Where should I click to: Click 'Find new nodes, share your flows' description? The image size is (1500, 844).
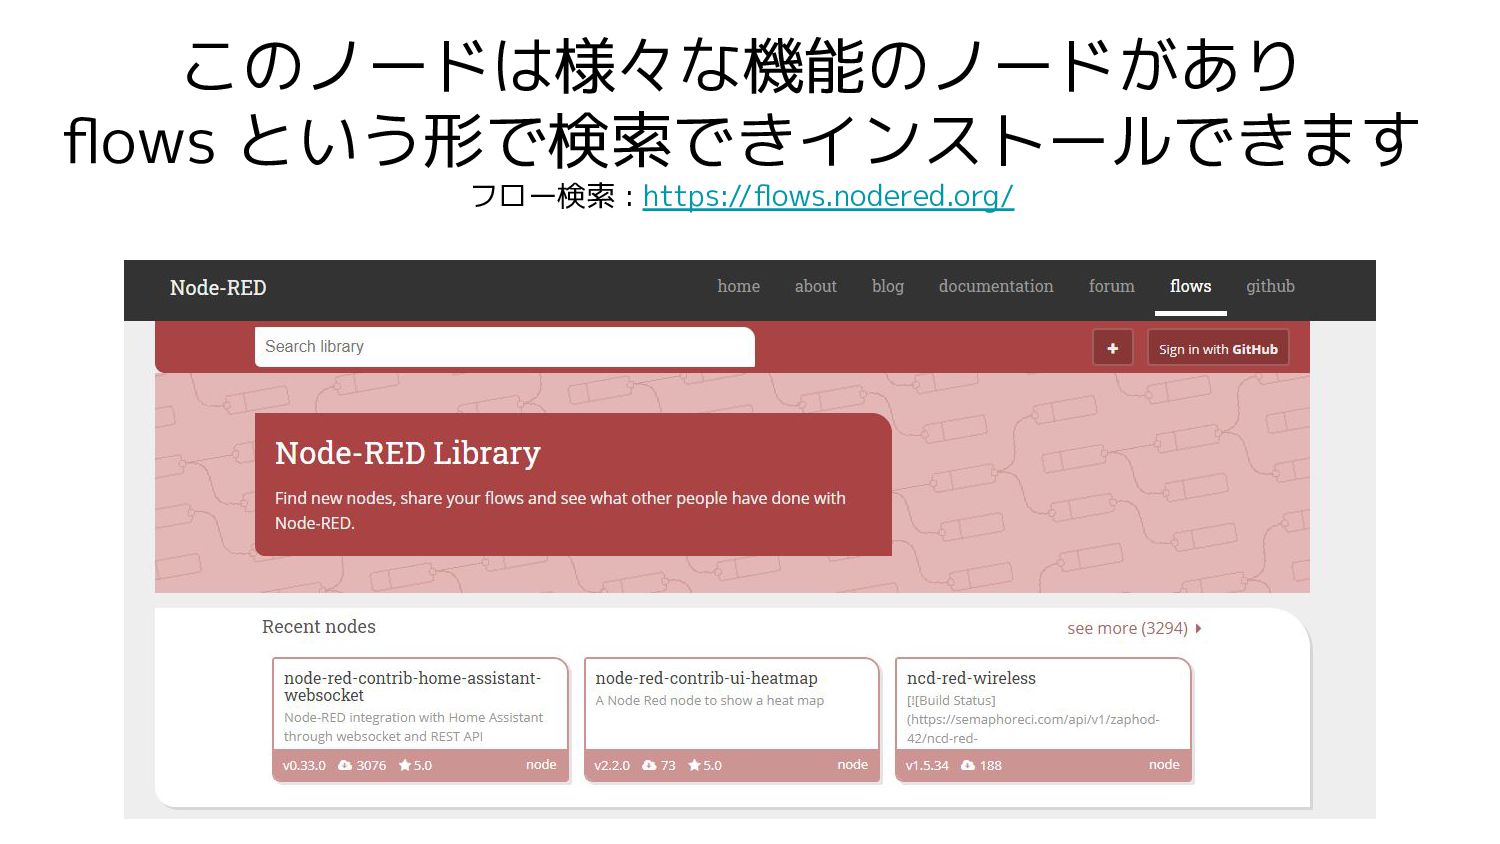coord(560,510)
